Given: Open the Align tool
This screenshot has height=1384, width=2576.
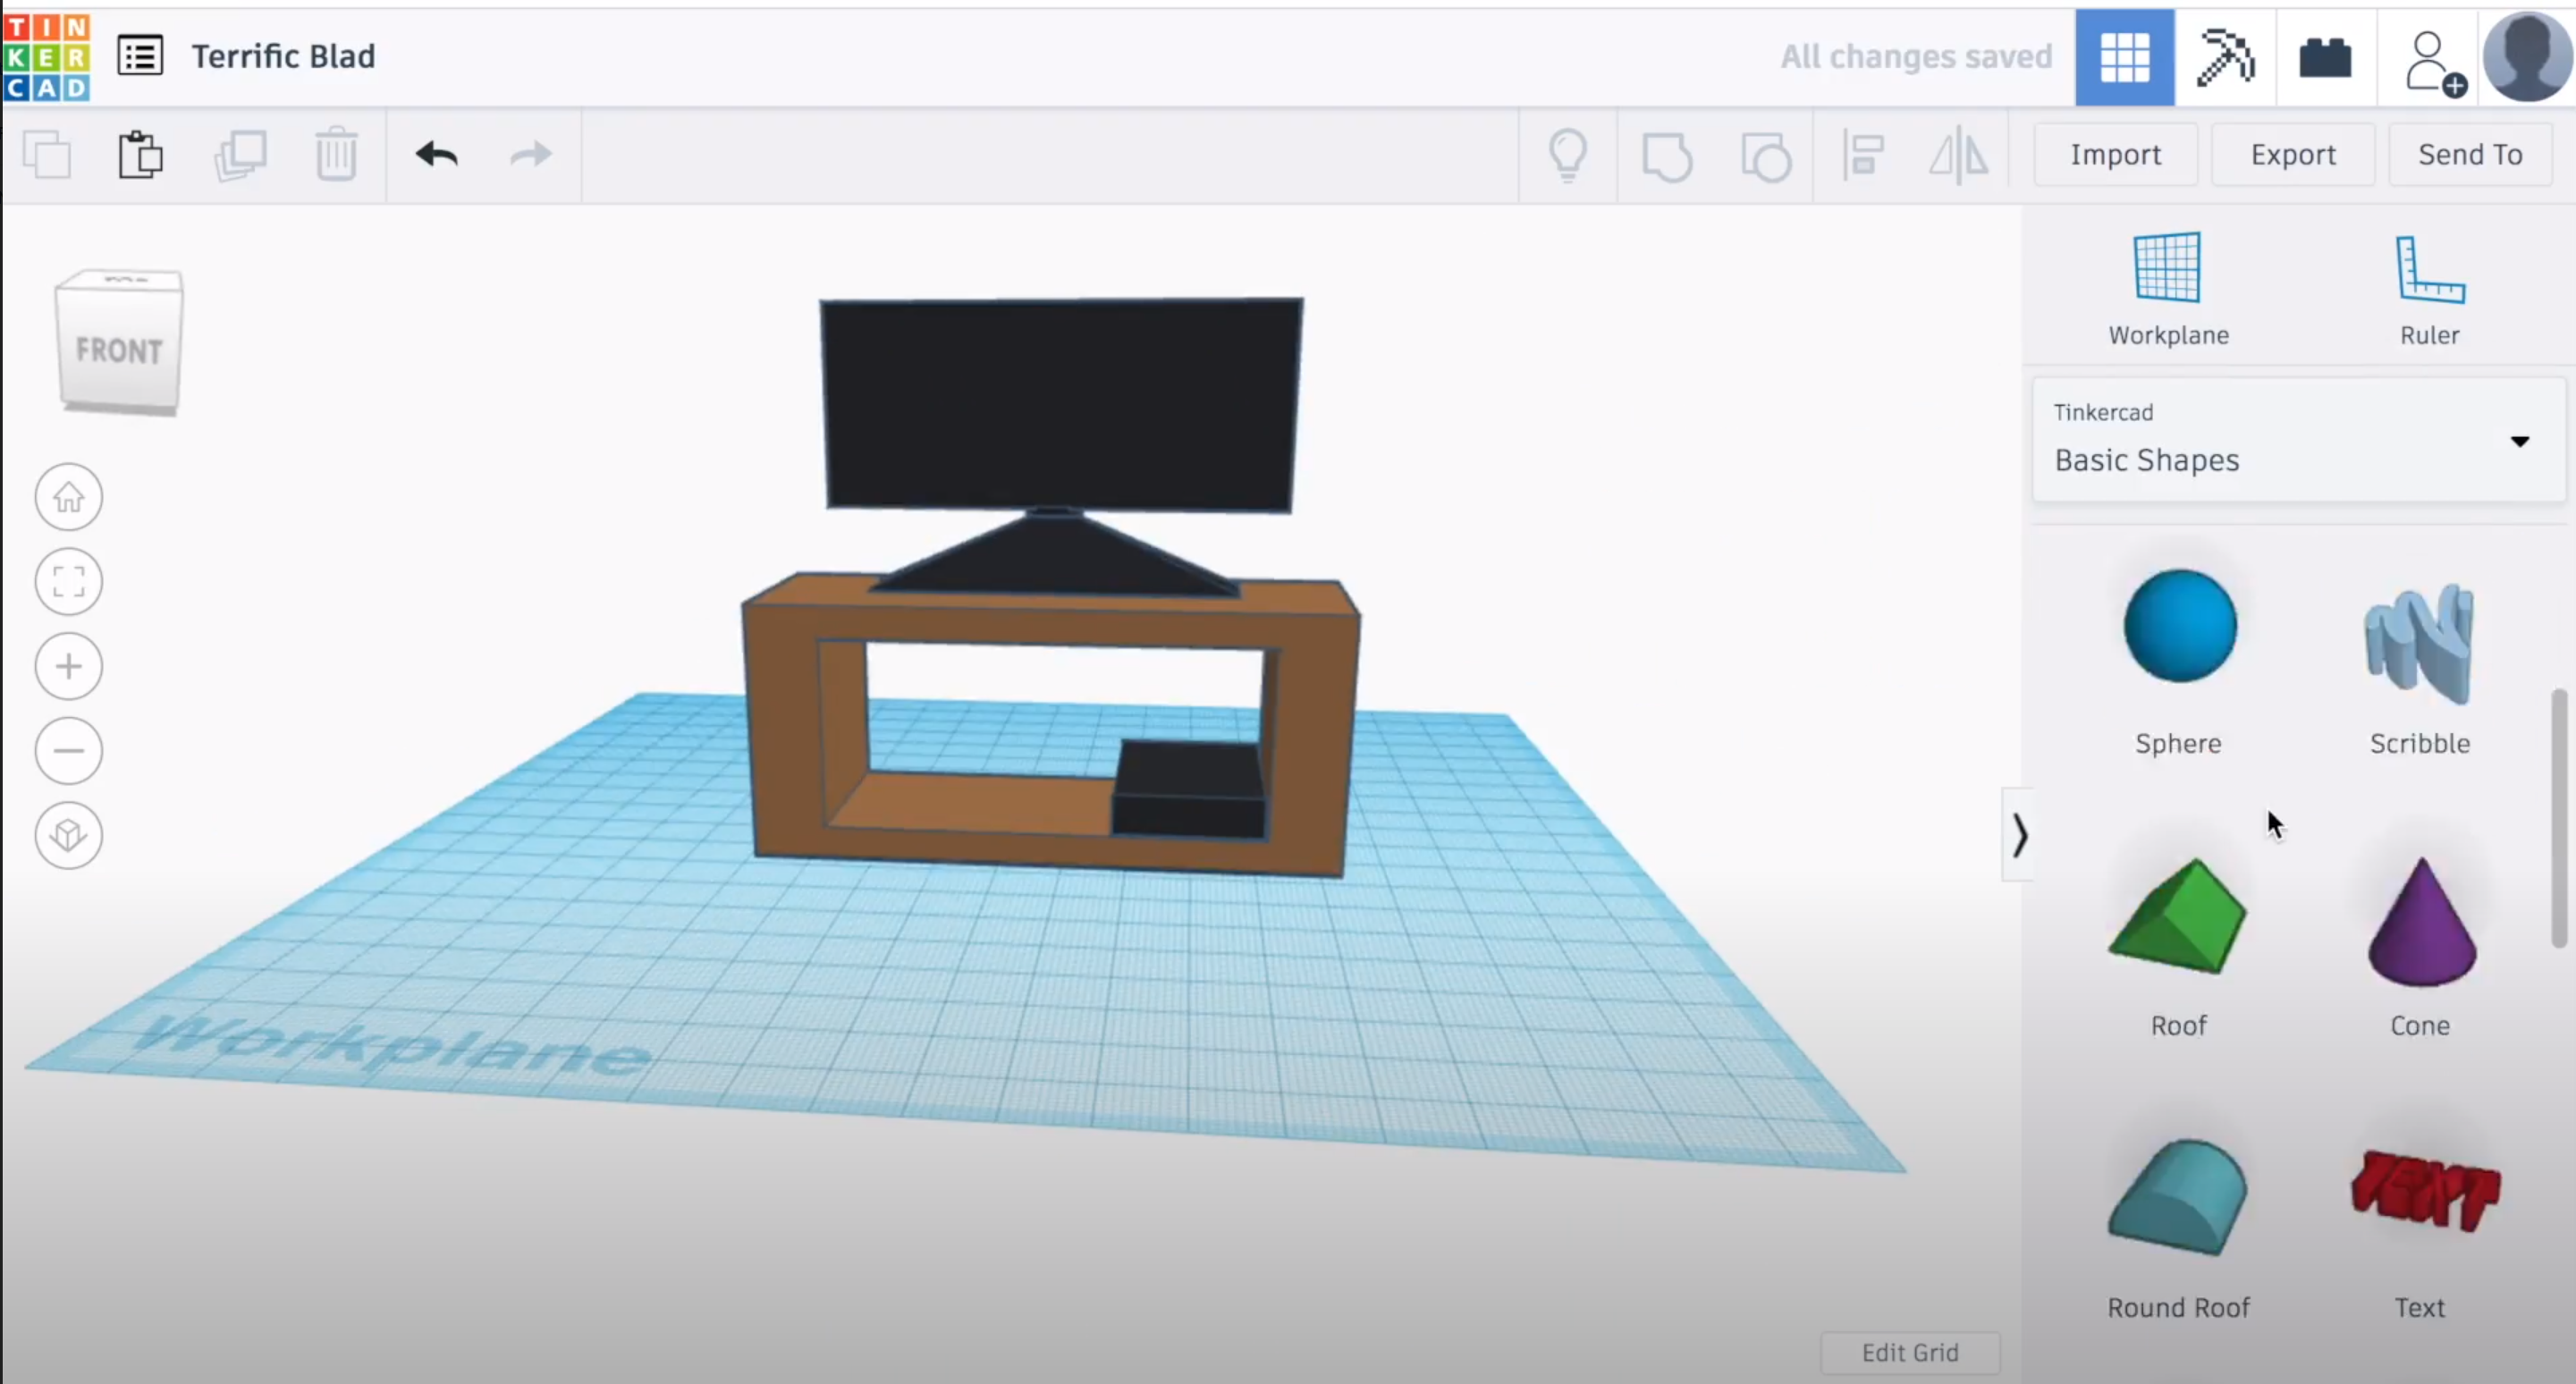Looking at the screenshot, I should pyautogui.click(x=1862, y=155).
